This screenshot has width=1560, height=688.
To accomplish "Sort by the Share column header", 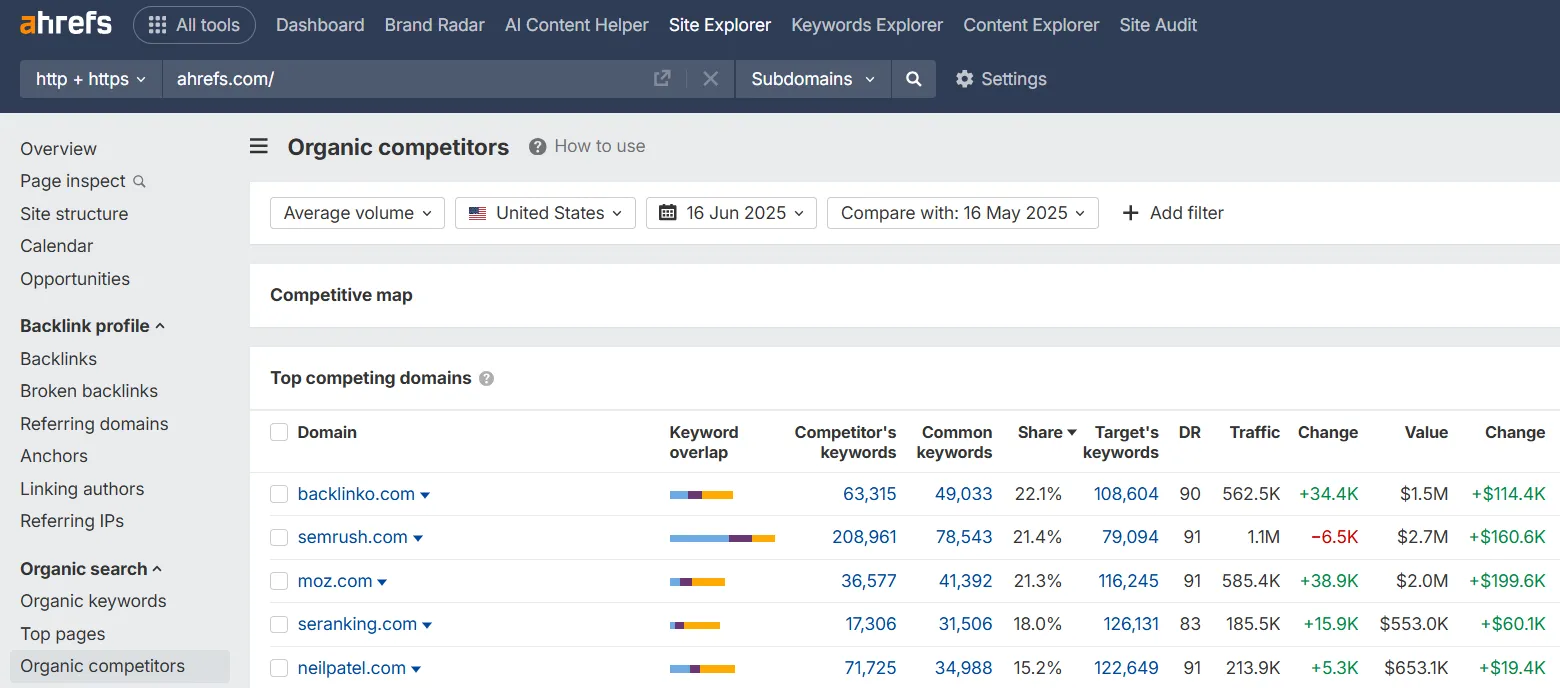I will tap(1047, 432).
